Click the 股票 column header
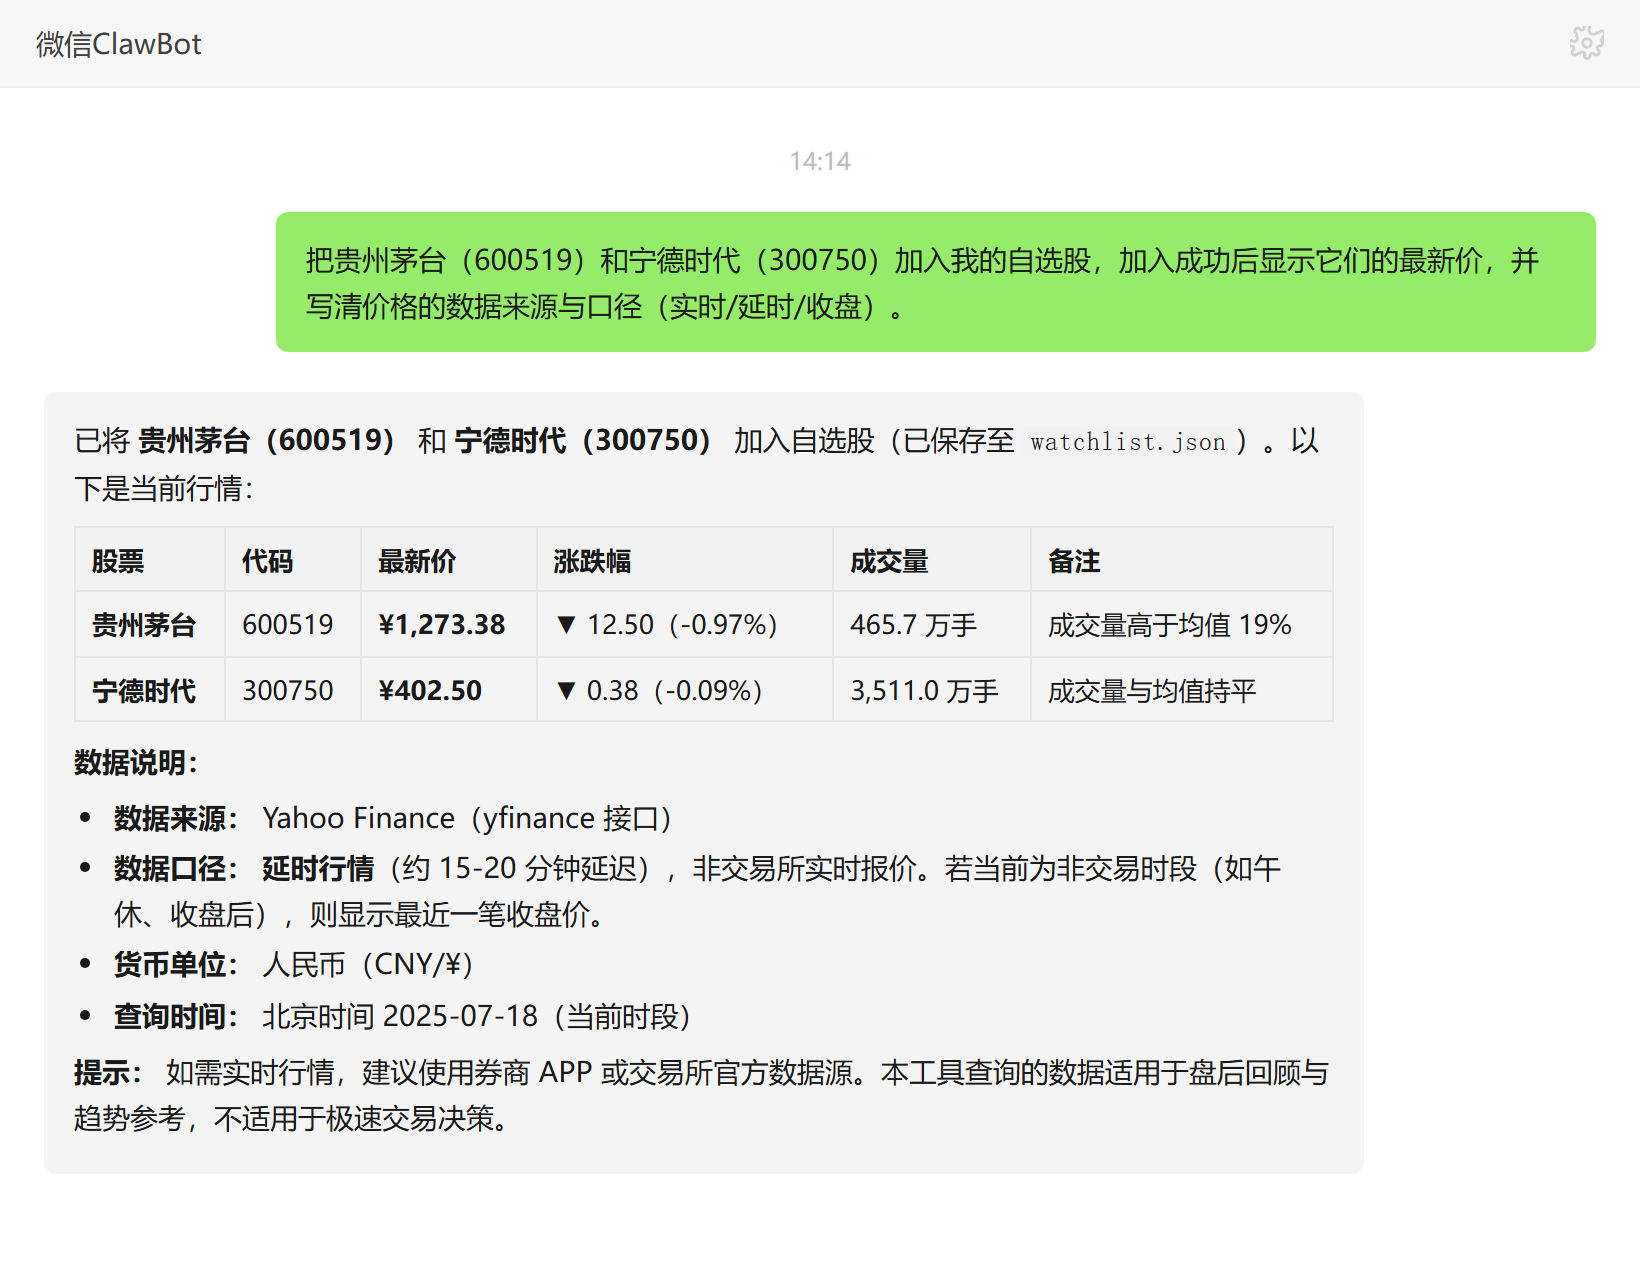Image resolution: width=1640 pixels, height=1268 pixels. pos(150,560)
